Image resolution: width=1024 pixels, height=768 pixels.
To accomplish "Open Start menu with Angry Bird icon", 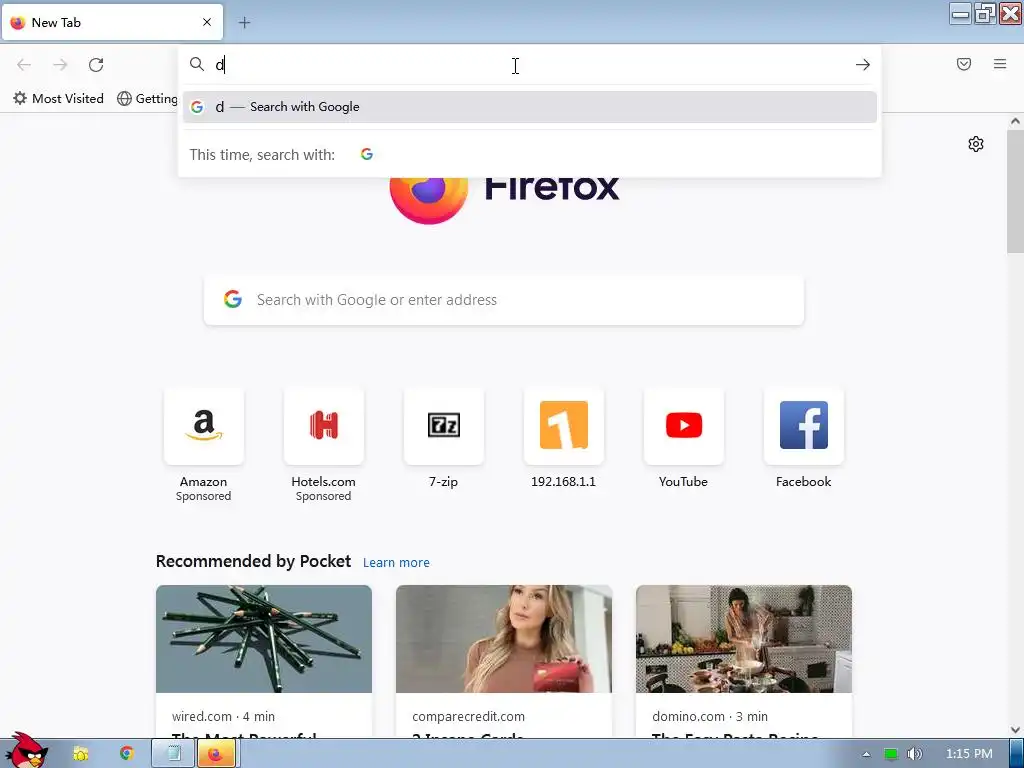I will (26, 751).
